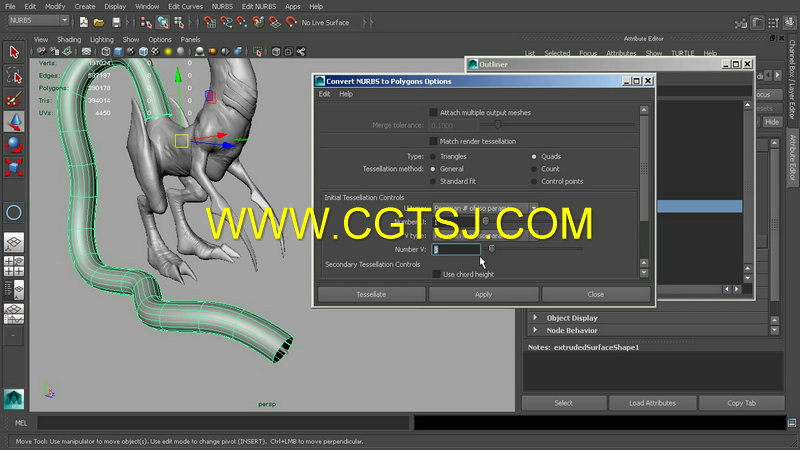Image resolution: width=800 pixels, height=450 pixels.
Task: Open Help menu in Convert NURBS dialog
Action: [x=346, y=94]
